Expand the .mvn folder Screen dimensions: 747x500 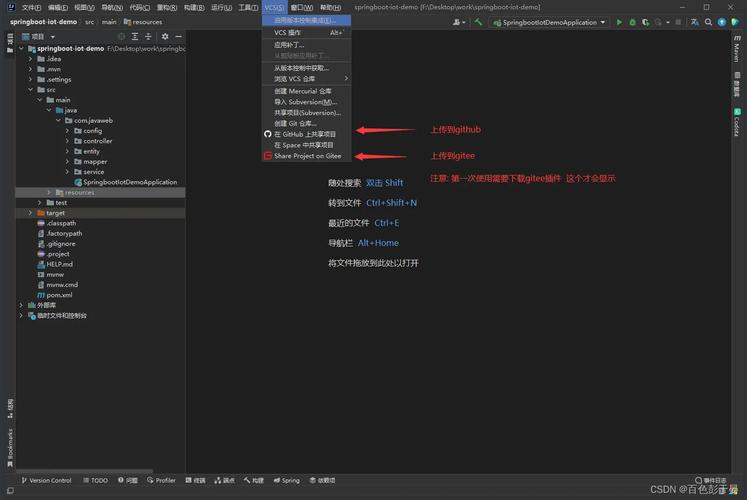[x=30, y=69]
